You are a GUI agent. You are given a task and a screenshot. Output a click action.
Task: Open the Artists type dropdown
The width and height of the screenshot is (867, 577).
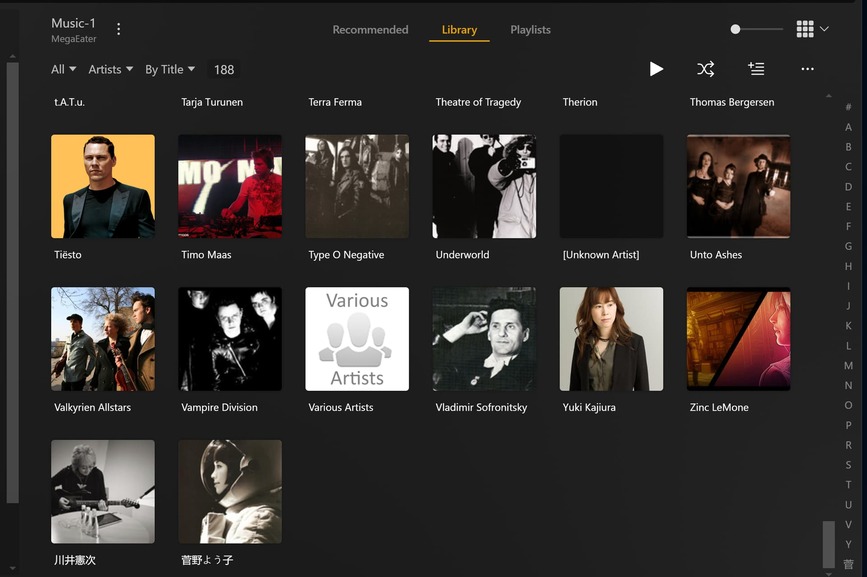click(x=111, y=70)
